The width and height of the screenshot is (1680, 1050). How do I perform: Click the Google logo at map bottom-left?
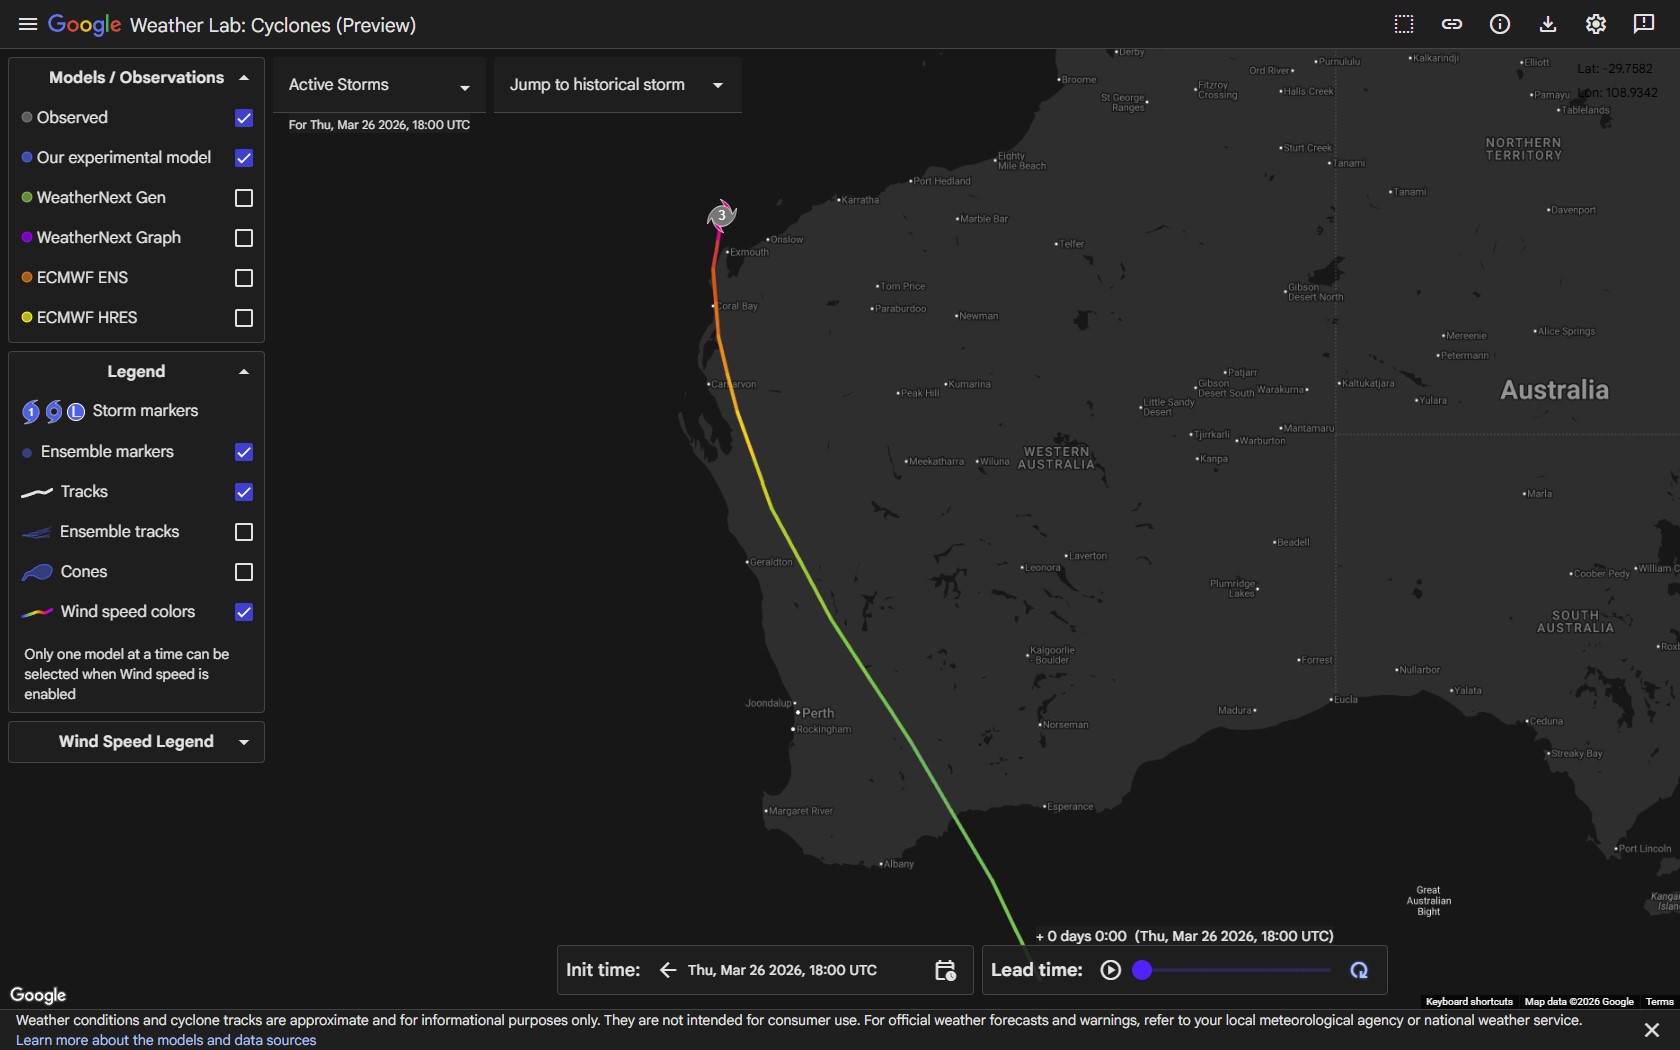(38, 995)
